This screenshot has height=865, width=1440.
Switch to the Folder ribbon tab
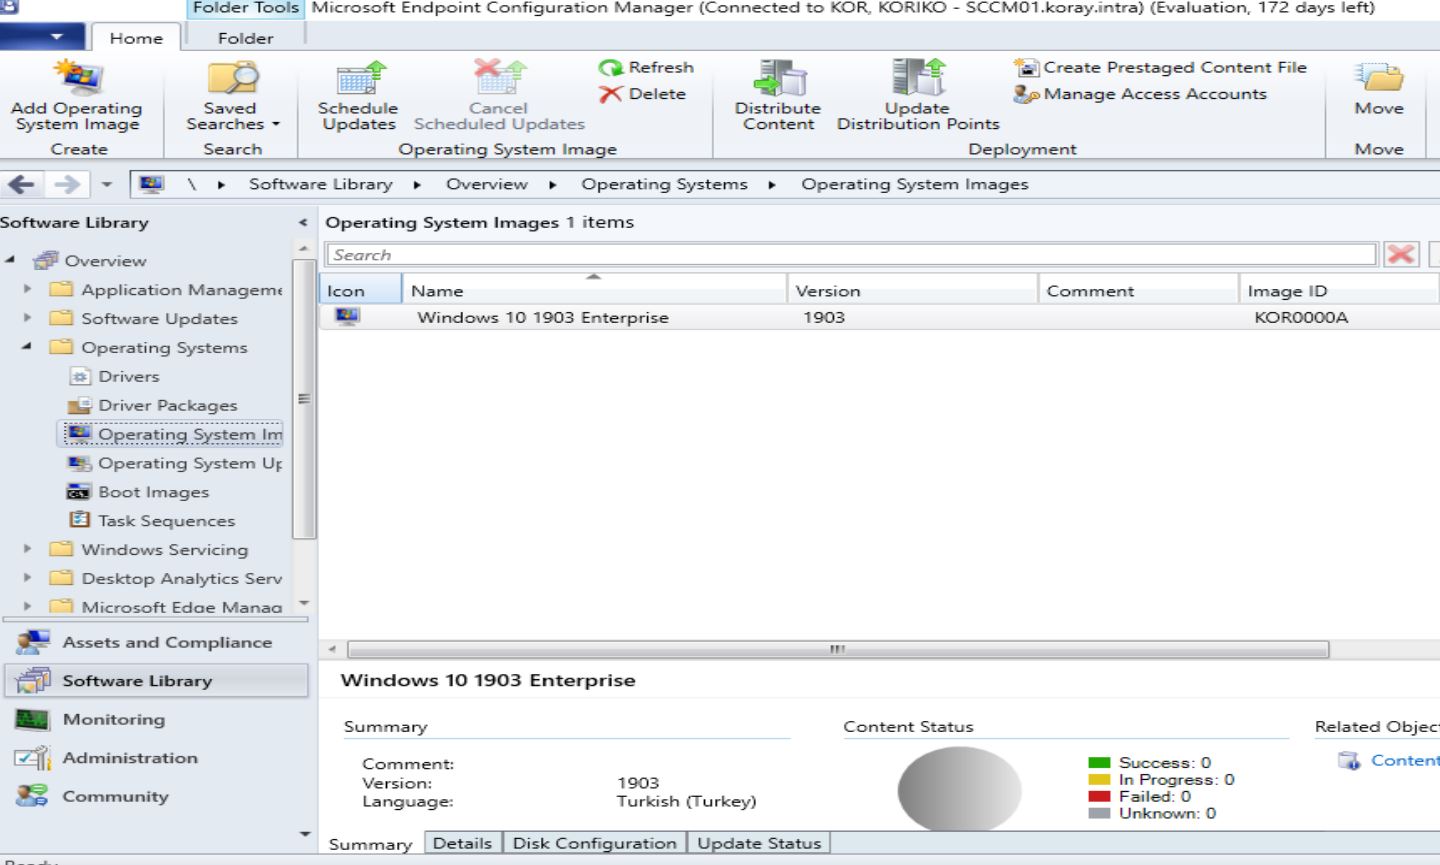click(x=245, y=38)
